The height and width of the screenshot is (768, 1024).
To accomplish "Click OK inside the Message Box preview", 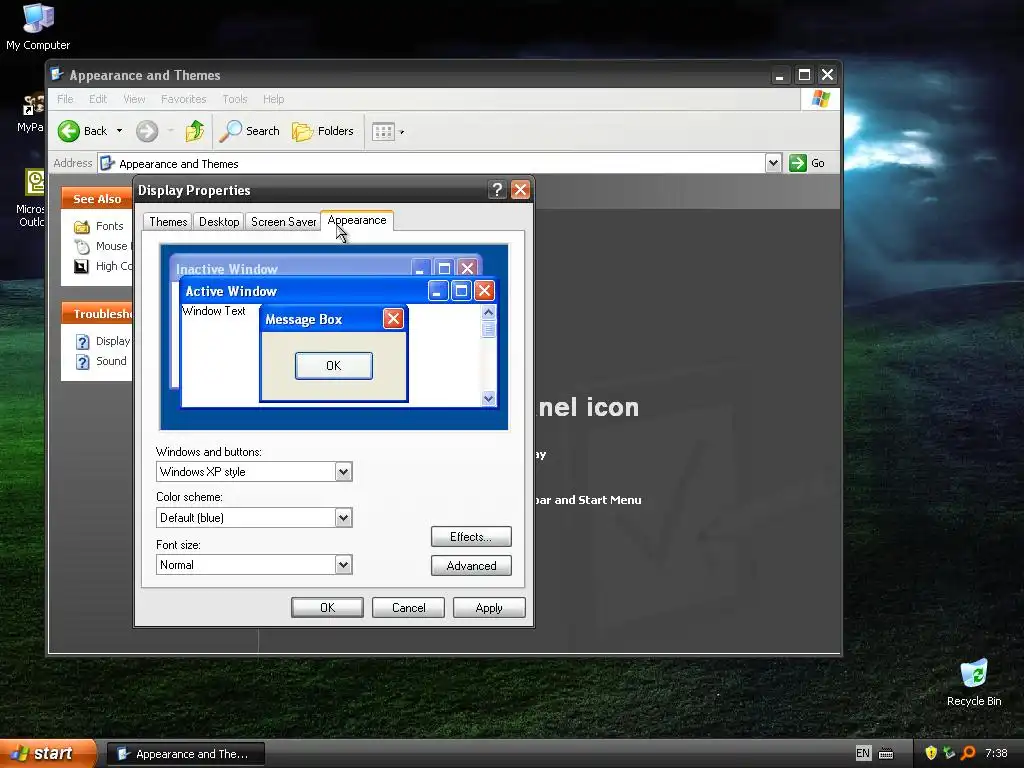I will 334,366.
